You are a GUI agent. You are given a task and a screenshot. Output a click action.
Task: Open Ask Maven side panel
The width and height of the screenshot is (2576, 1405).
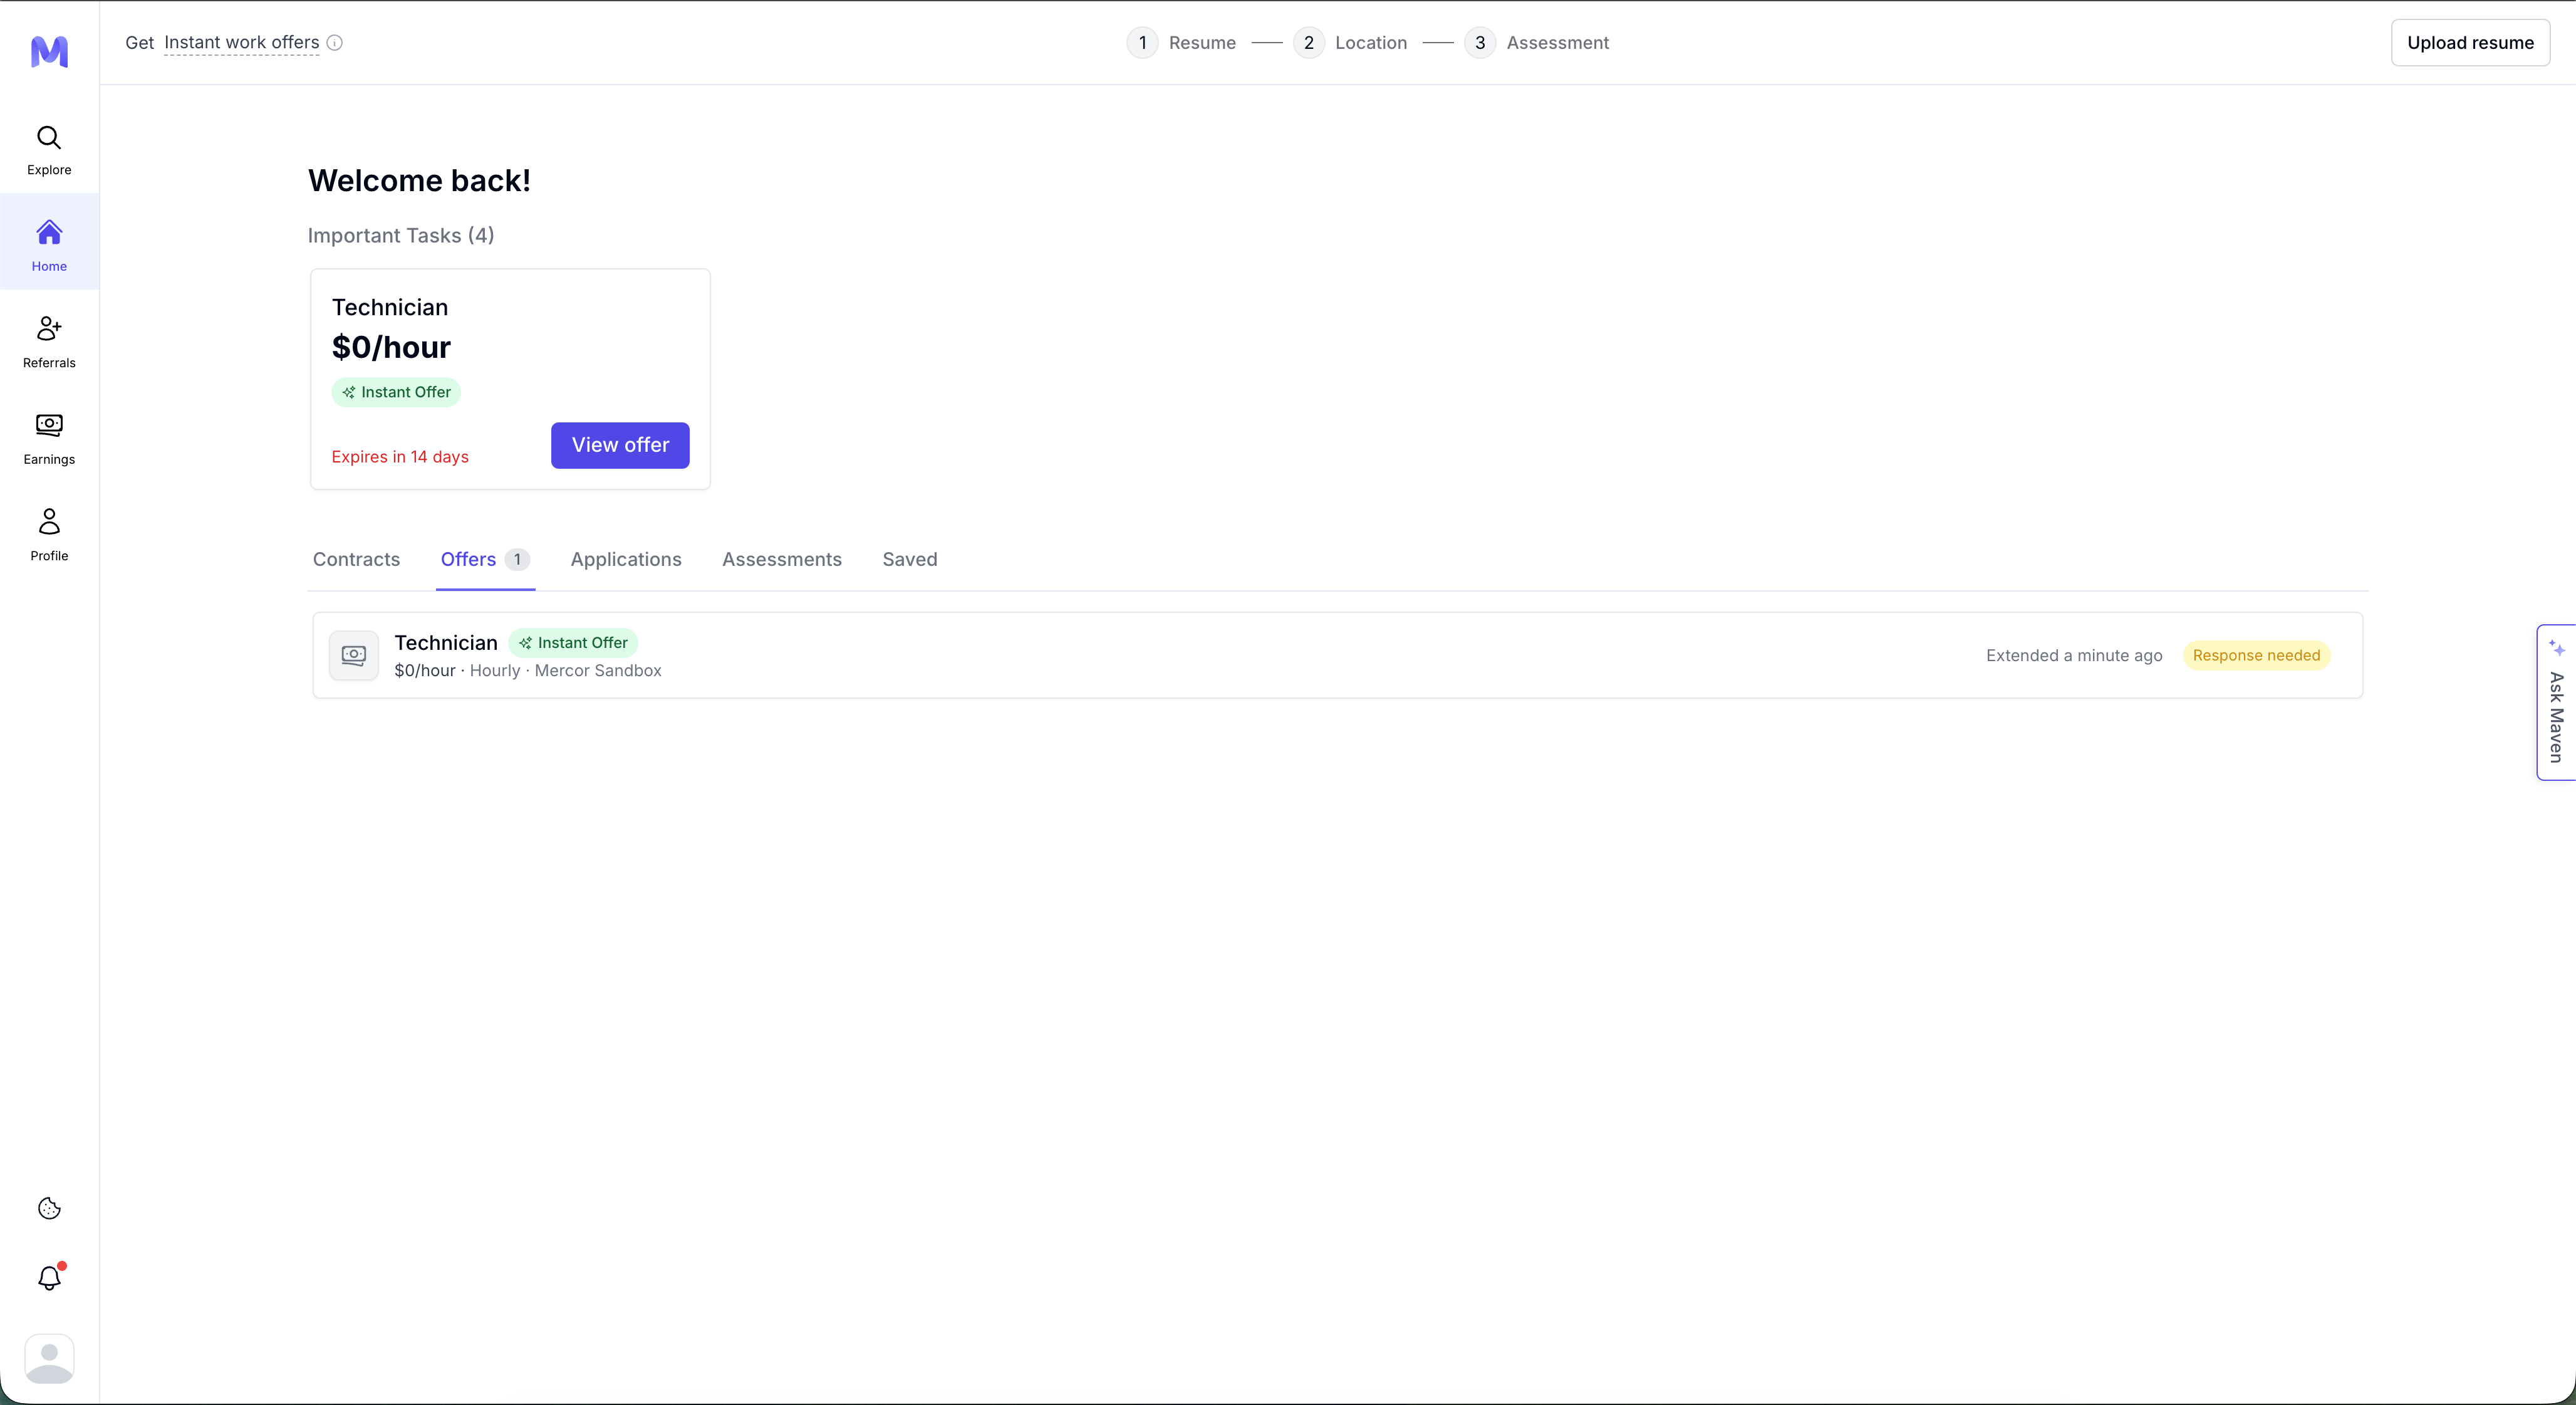pos(2556,702)
